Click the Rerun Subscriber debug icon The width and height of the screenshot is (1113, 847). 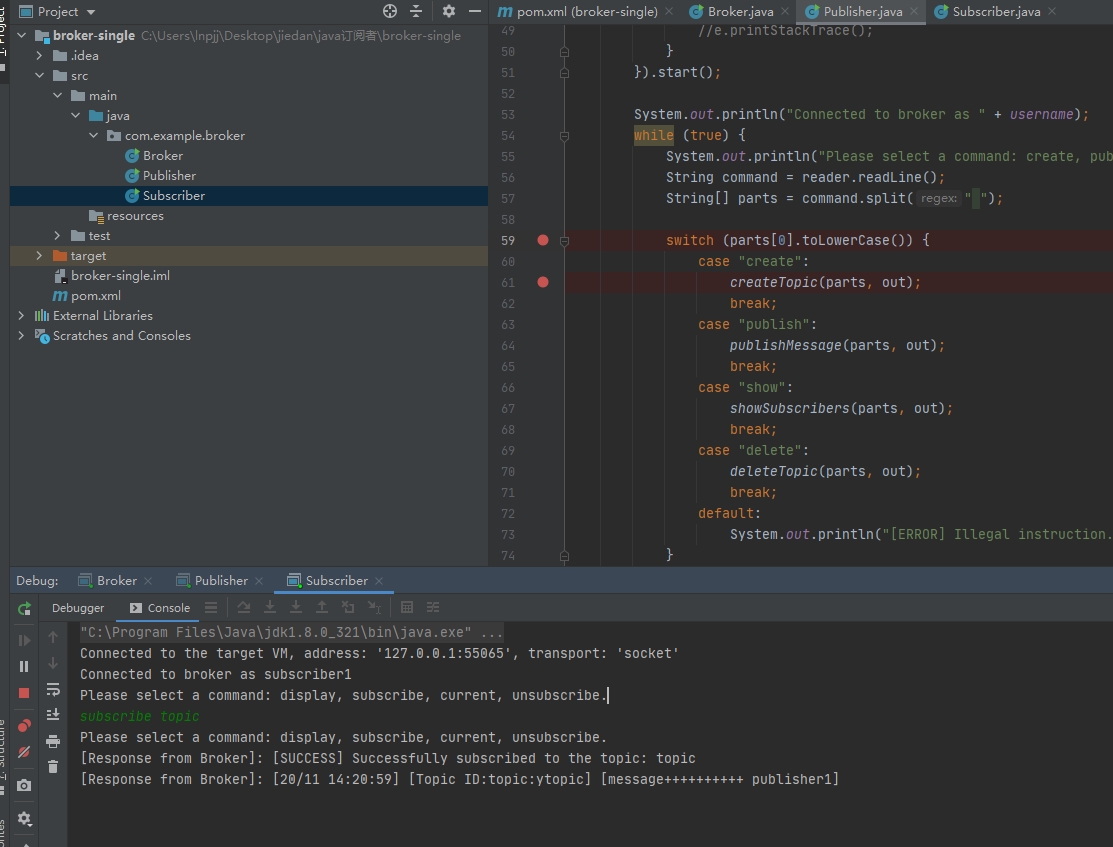tap(25, 608)
